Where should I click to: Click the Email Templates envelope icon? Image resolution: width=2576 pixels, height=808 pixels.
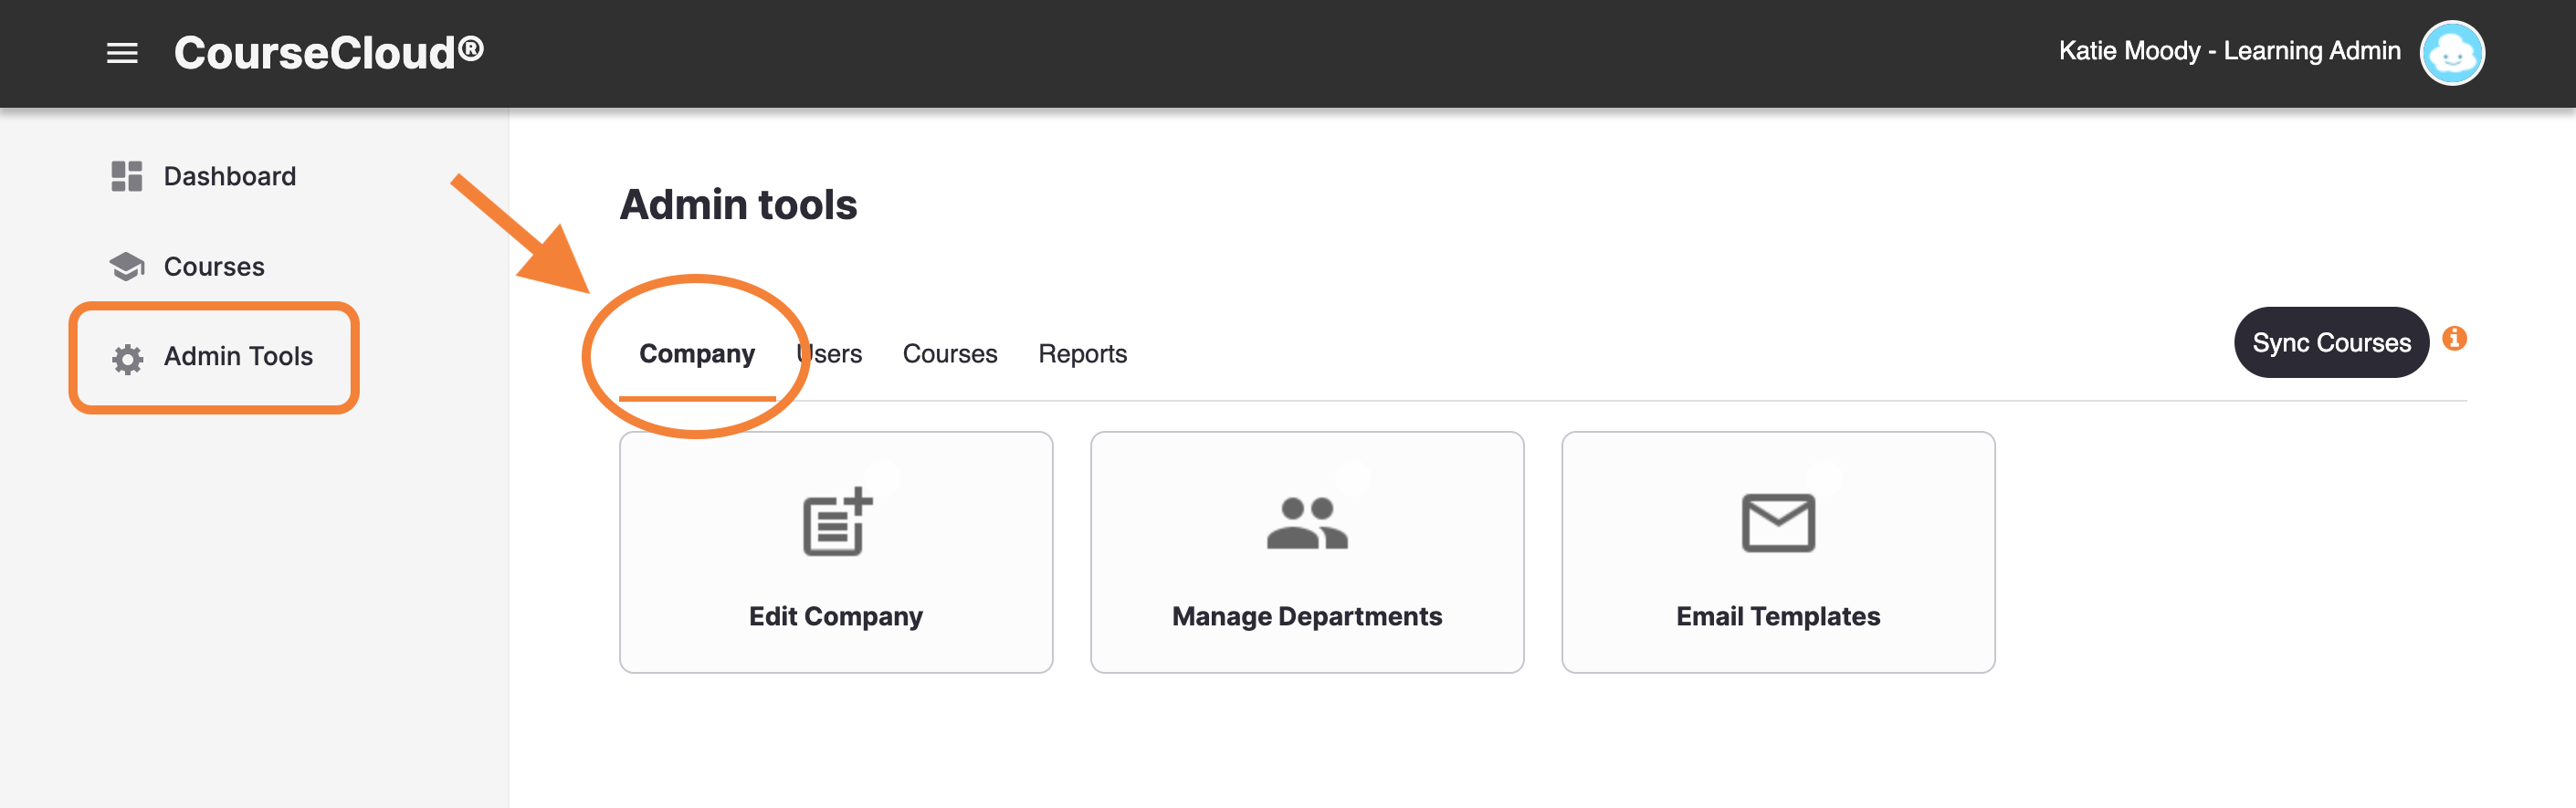click(1778, 522)
